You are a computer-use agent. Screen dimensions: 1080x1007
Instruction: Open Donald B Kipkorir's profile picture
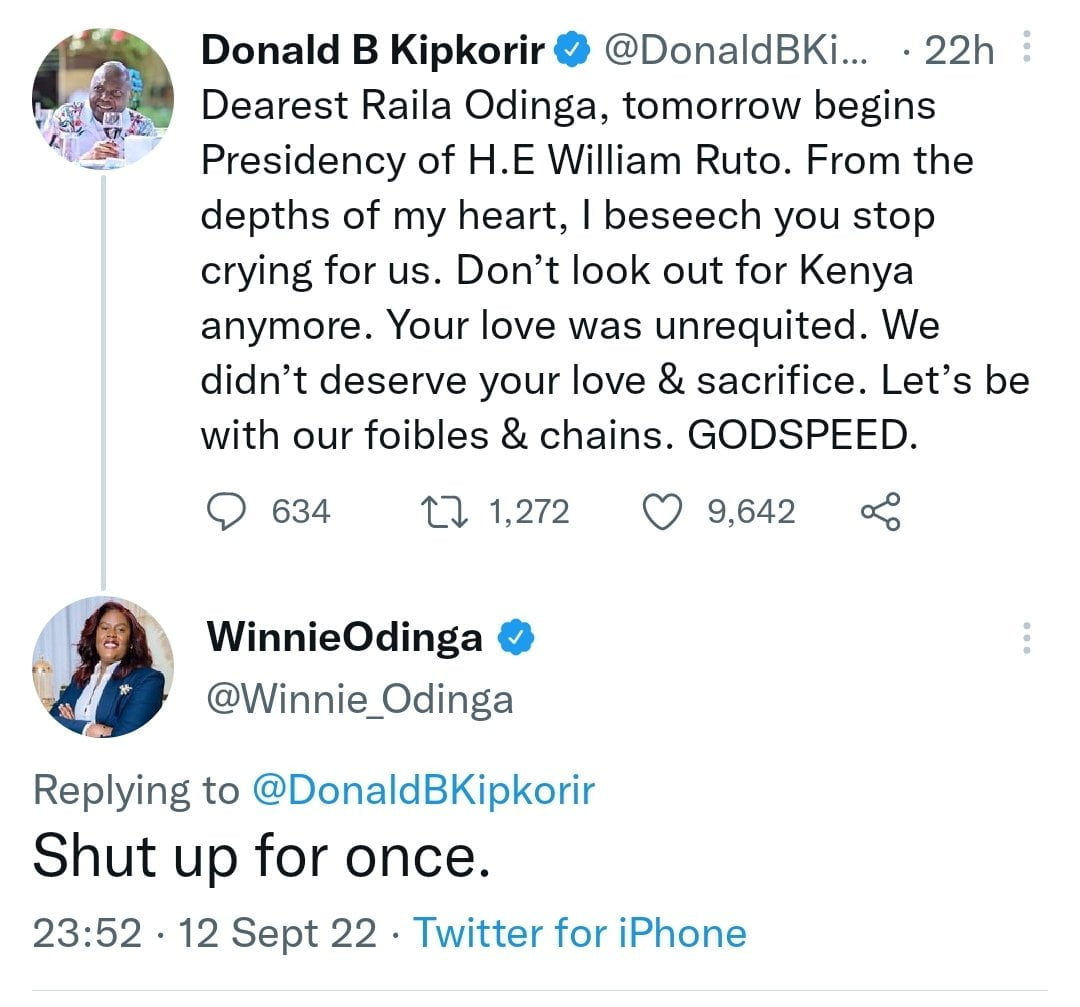tap(103, 98)
